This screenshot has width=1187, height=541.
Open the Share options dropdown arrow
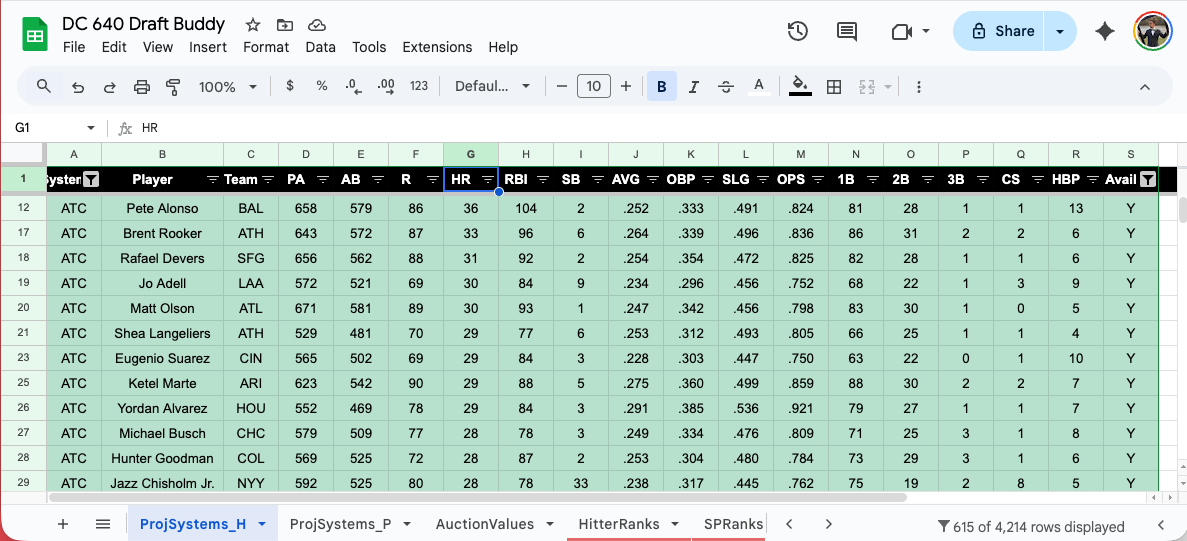(1060, 31)
